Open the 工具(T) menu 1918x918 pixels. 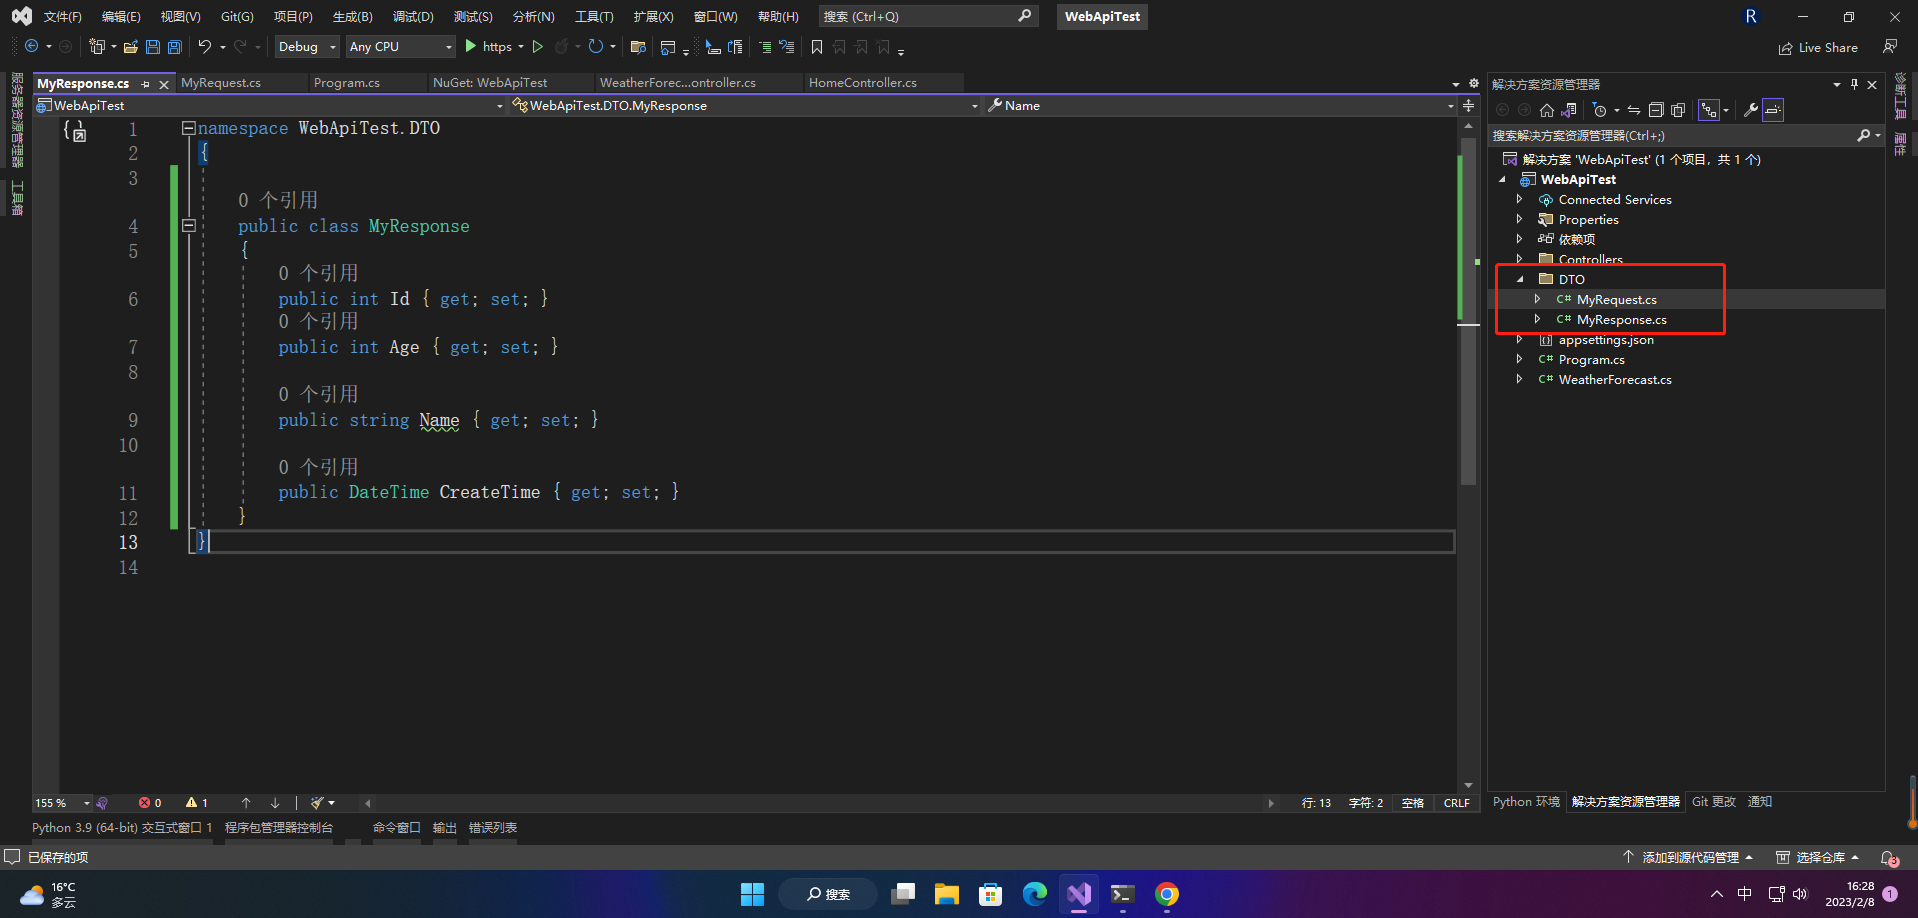coord(594,17)
